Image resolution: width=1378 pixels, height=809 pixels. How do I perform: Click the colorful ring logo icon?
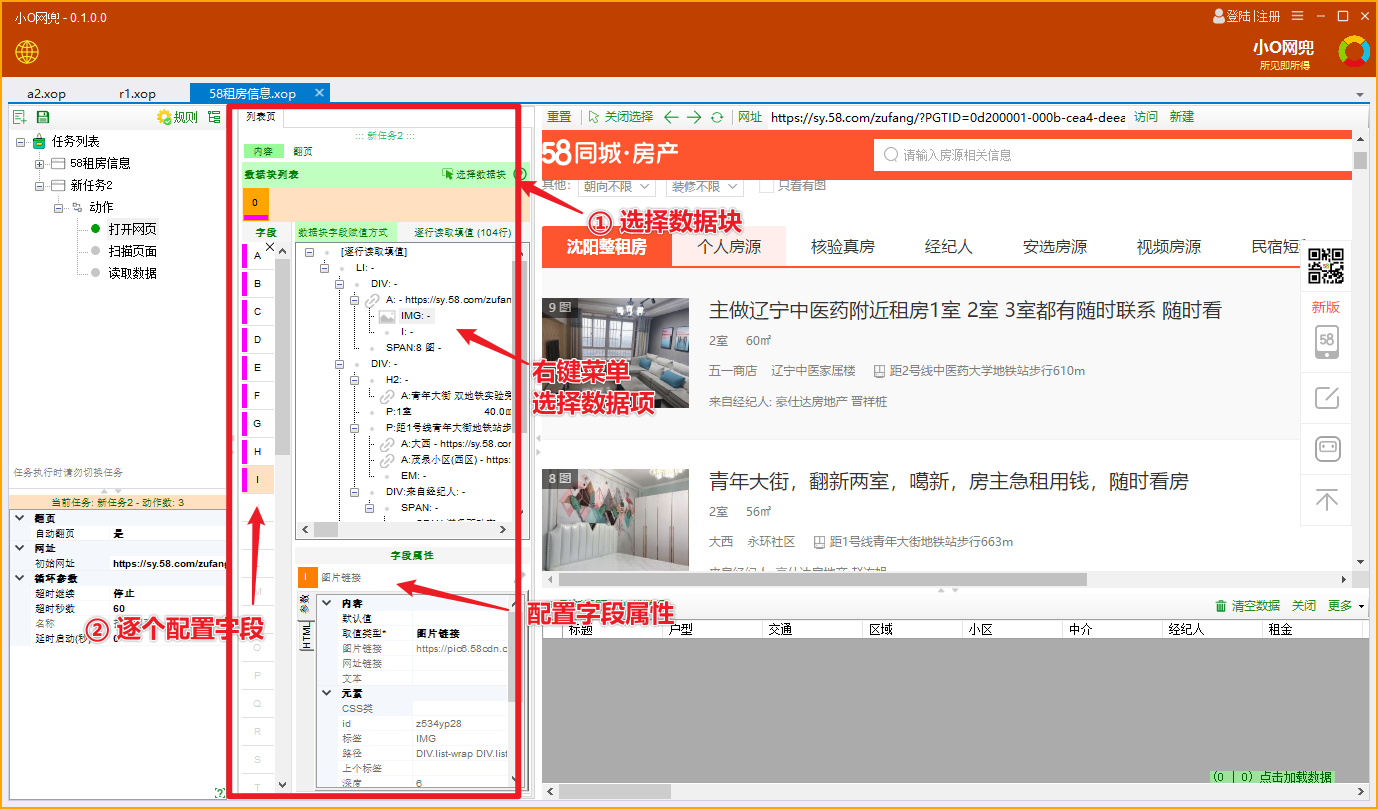click(1355, 51)
